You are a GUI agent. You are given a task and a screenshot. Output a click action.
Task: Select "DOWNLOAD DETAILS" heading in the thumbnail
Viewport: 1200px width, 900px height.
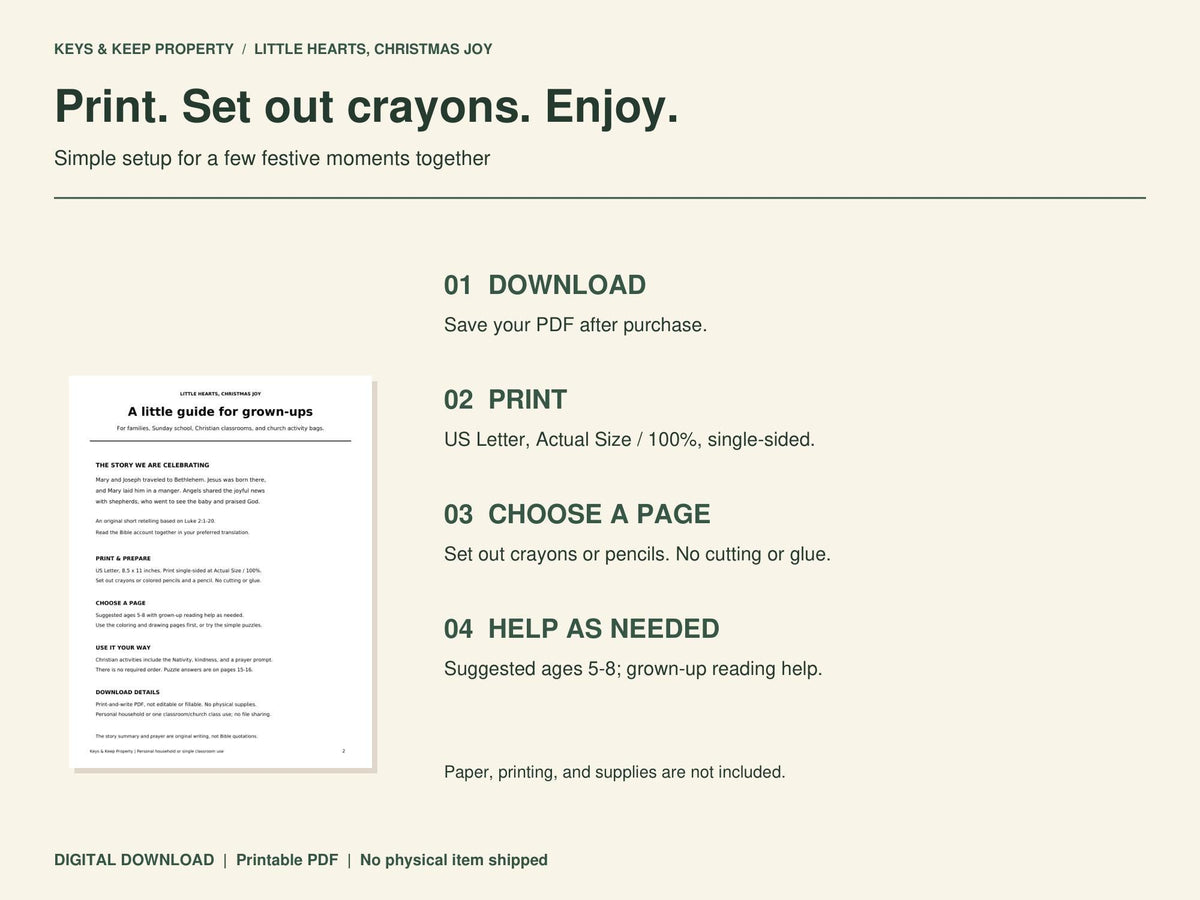128,692
